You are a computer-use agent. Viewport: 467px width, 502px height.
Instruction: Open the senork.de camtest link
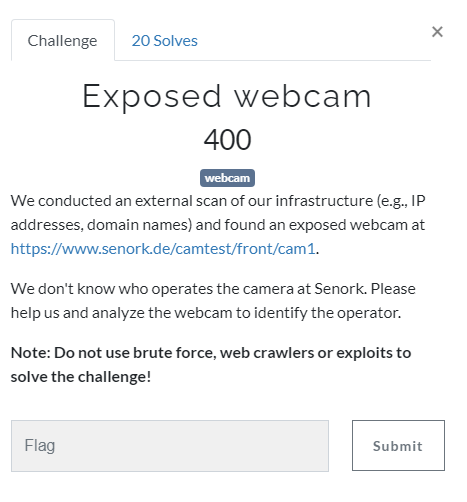click(x=163, y=249)
